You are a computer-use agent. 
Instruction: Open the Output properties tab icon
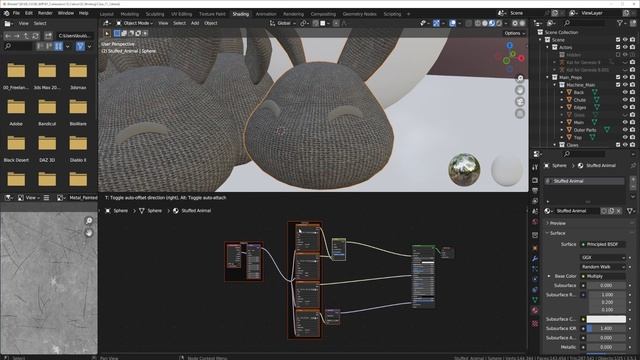point(535,191)
